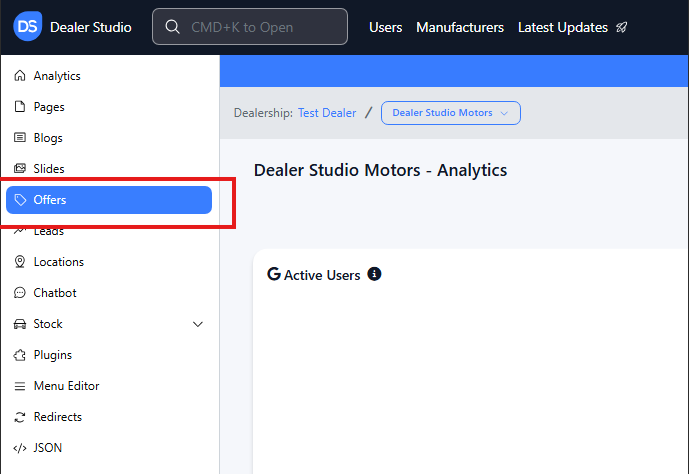Click the Analytics home icon in sidebar

click(x=19, y=76)
